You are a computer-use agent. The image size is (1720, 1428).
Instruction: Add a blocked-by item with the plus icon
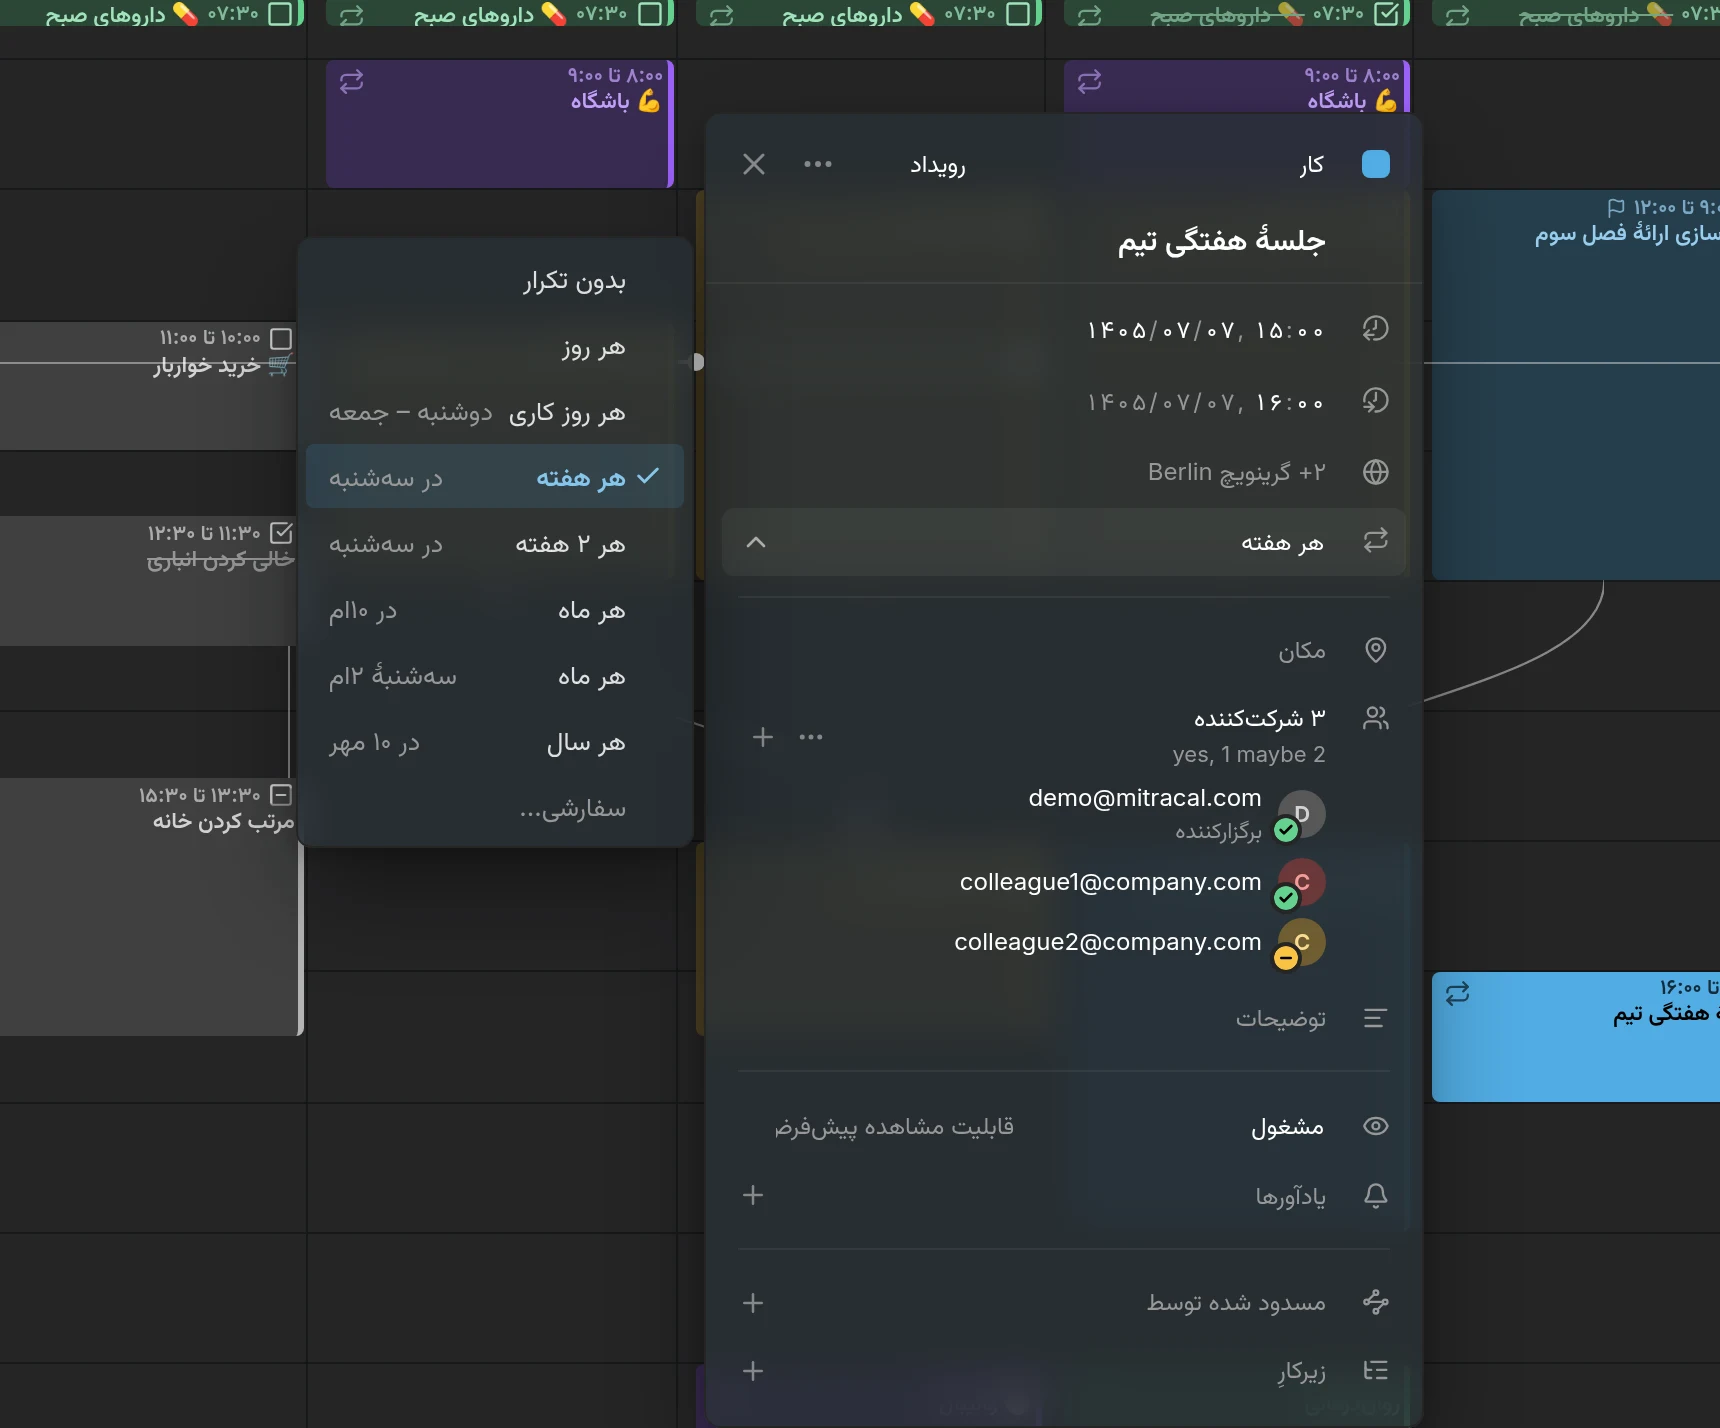pos(754,1303)
